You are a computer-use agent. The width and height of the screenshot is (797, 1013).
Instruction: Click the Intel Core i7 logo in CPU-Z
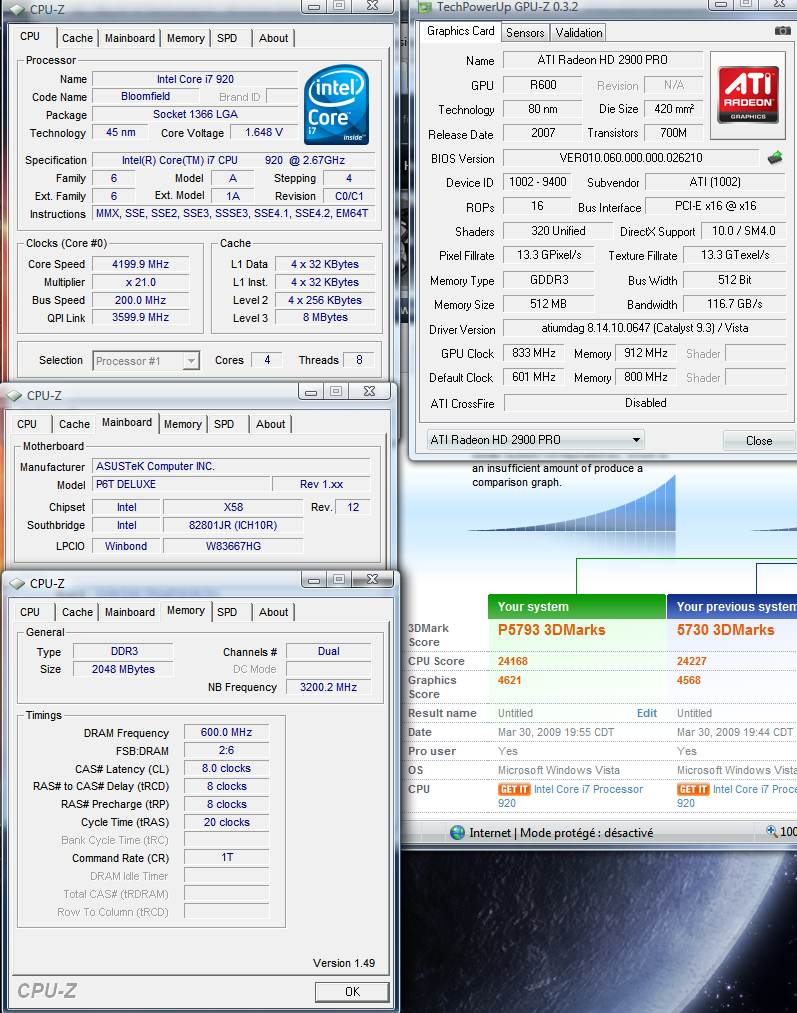(x=336, y=104)
